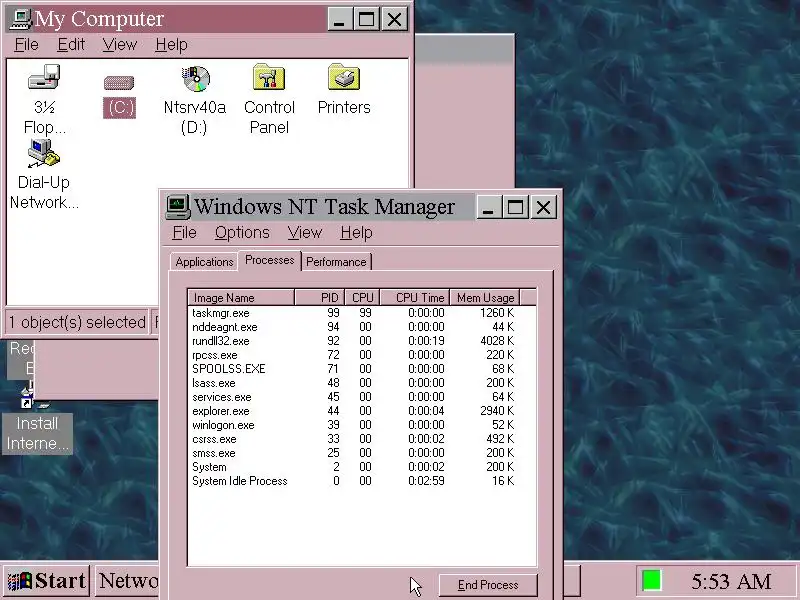Open View menu in My Computer
800x600 pixels.
(x=119, y=45)
